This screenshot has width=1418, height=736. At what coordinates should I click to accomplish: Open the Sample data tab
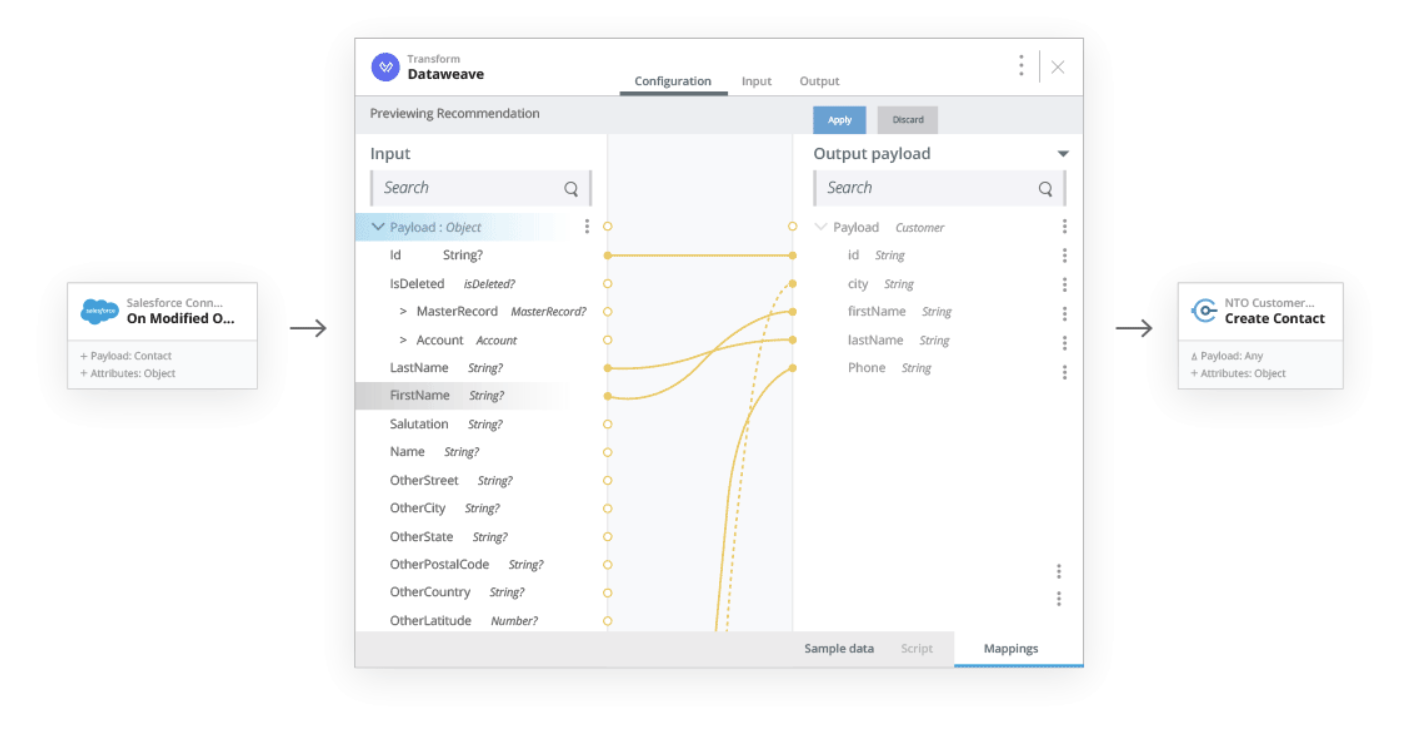click(839, 649)
